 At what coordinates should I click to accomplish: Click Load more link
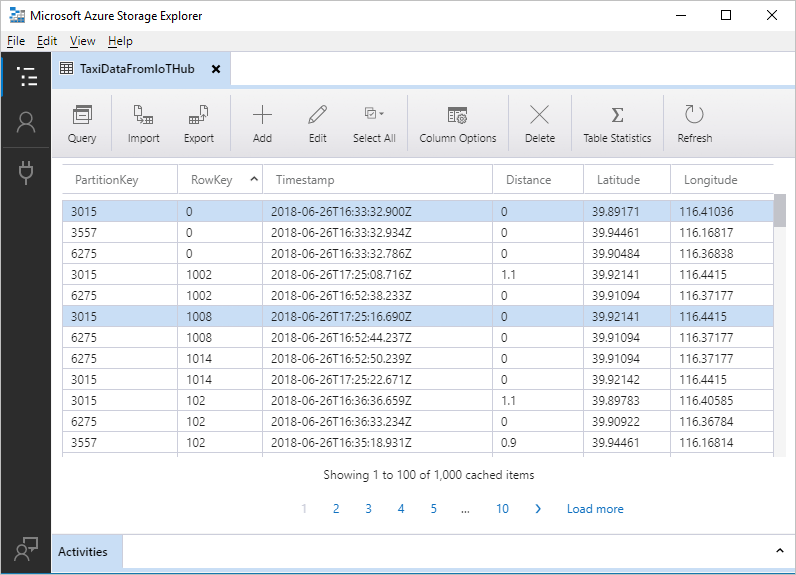point(595,509)
